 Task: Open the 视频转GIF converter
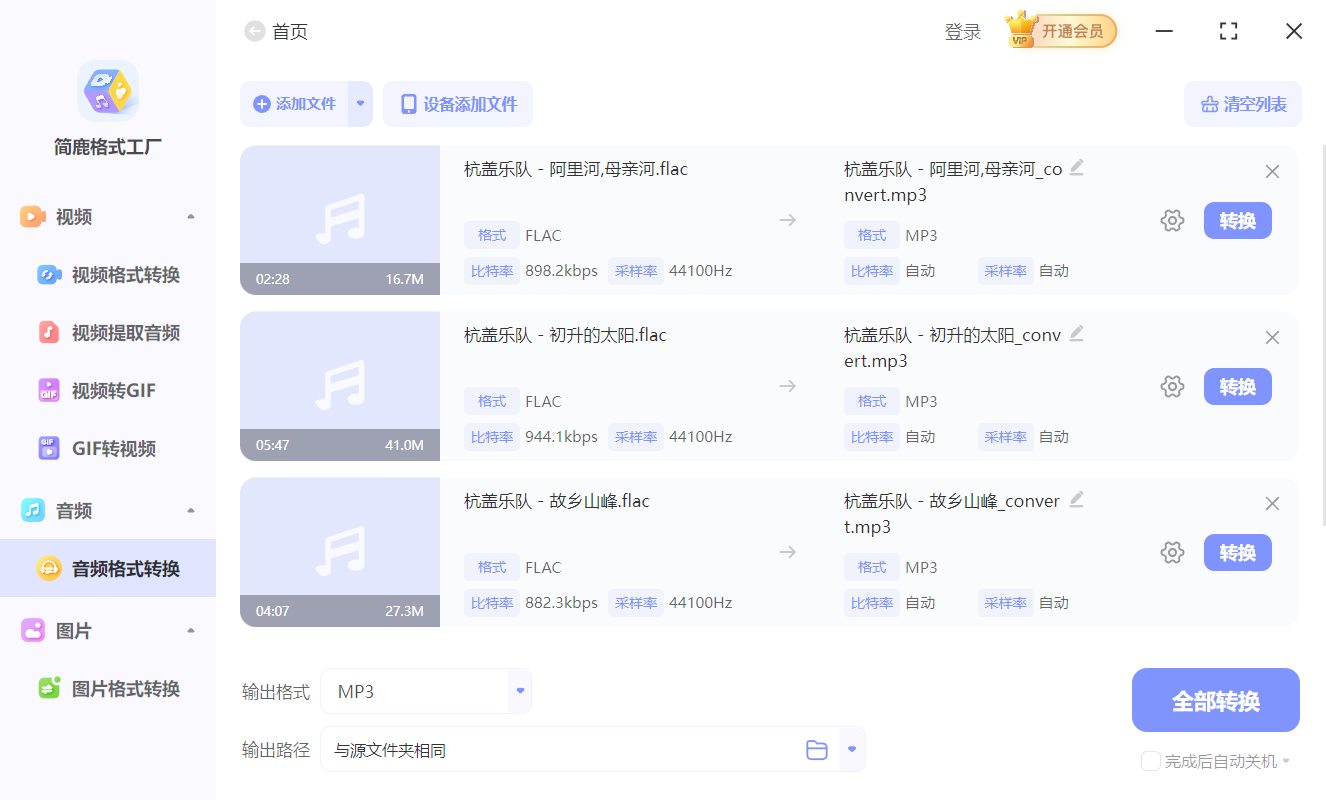pyautogui.click(x=100, y=390)
